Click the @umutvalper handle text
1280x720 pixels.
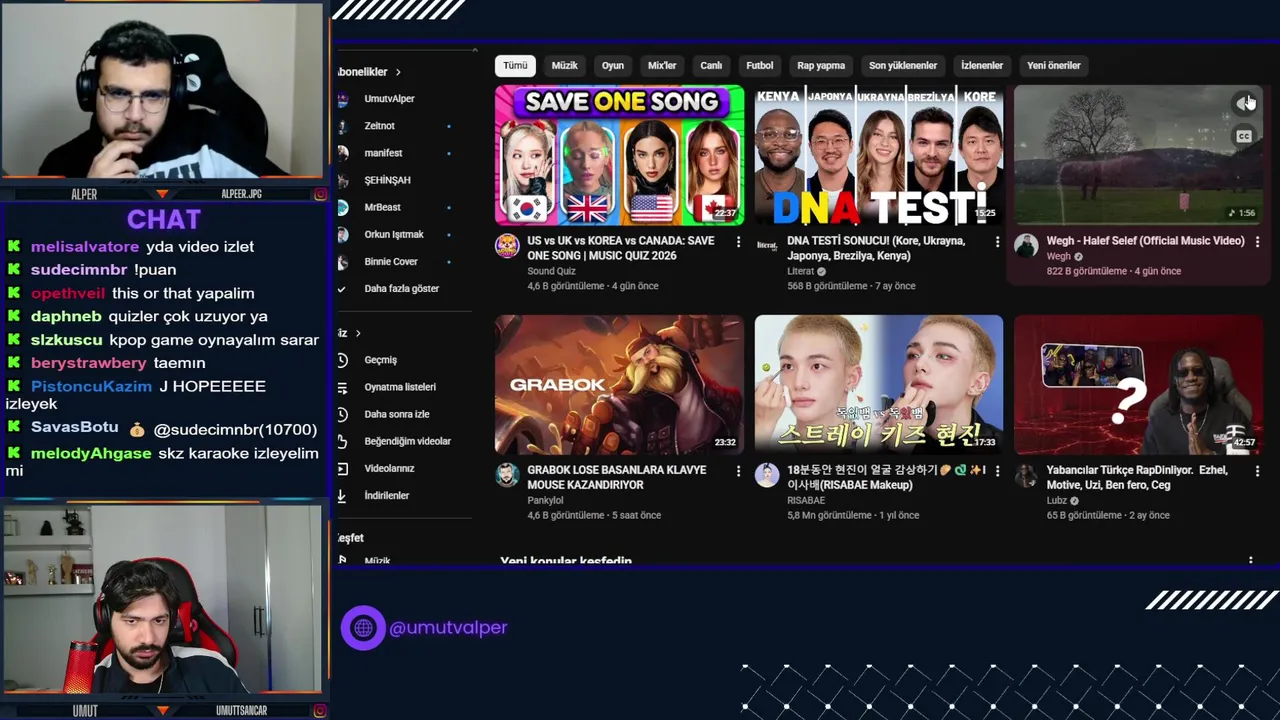448,628
